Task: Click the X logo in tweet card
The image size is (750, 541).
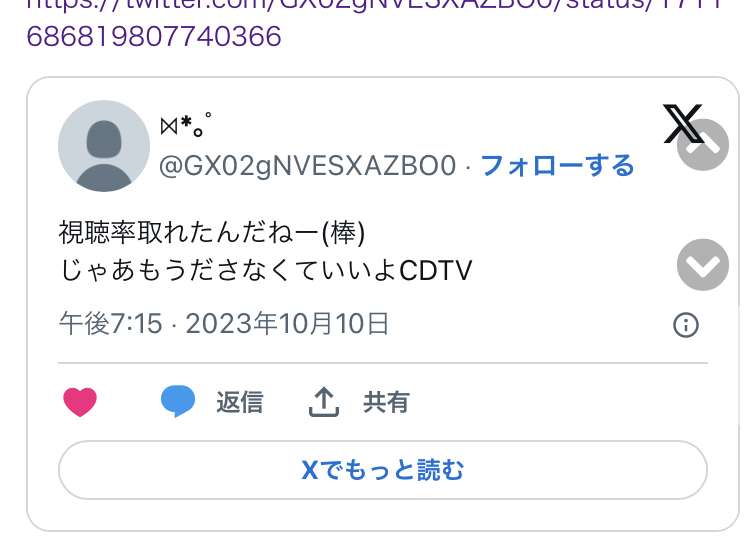Action: [683, 123]
